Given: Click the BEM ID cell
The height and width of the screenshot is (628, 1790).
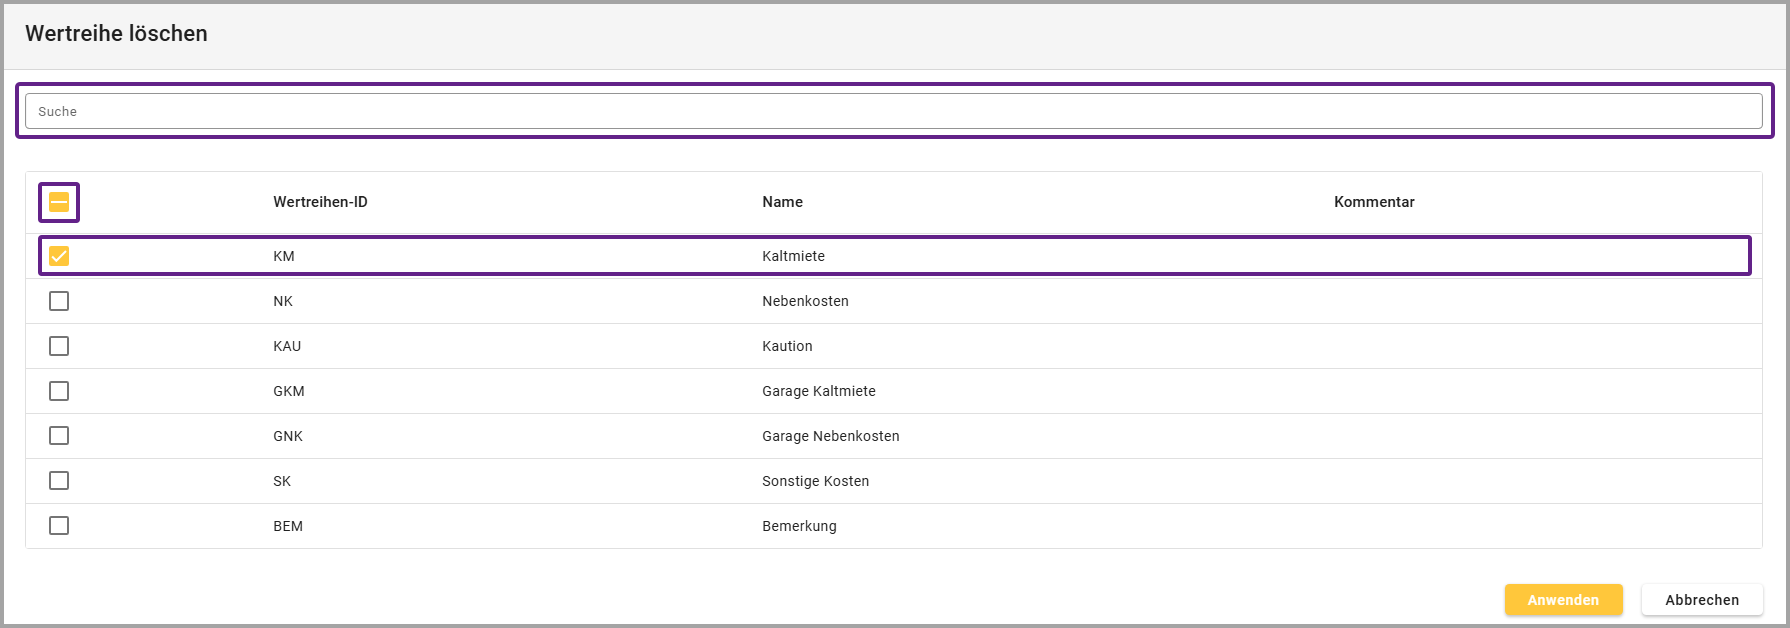Looking at the screenshot, I should tap(288, 526).
